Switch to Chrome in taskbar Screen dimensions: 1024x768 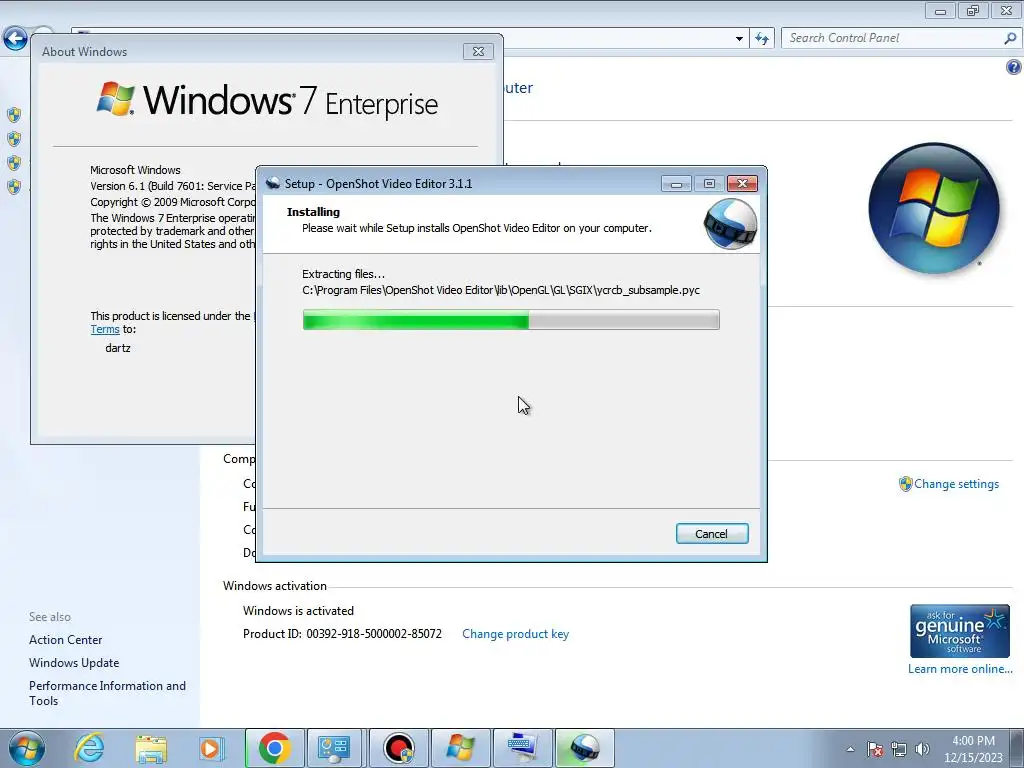click(x=274, y=748)
